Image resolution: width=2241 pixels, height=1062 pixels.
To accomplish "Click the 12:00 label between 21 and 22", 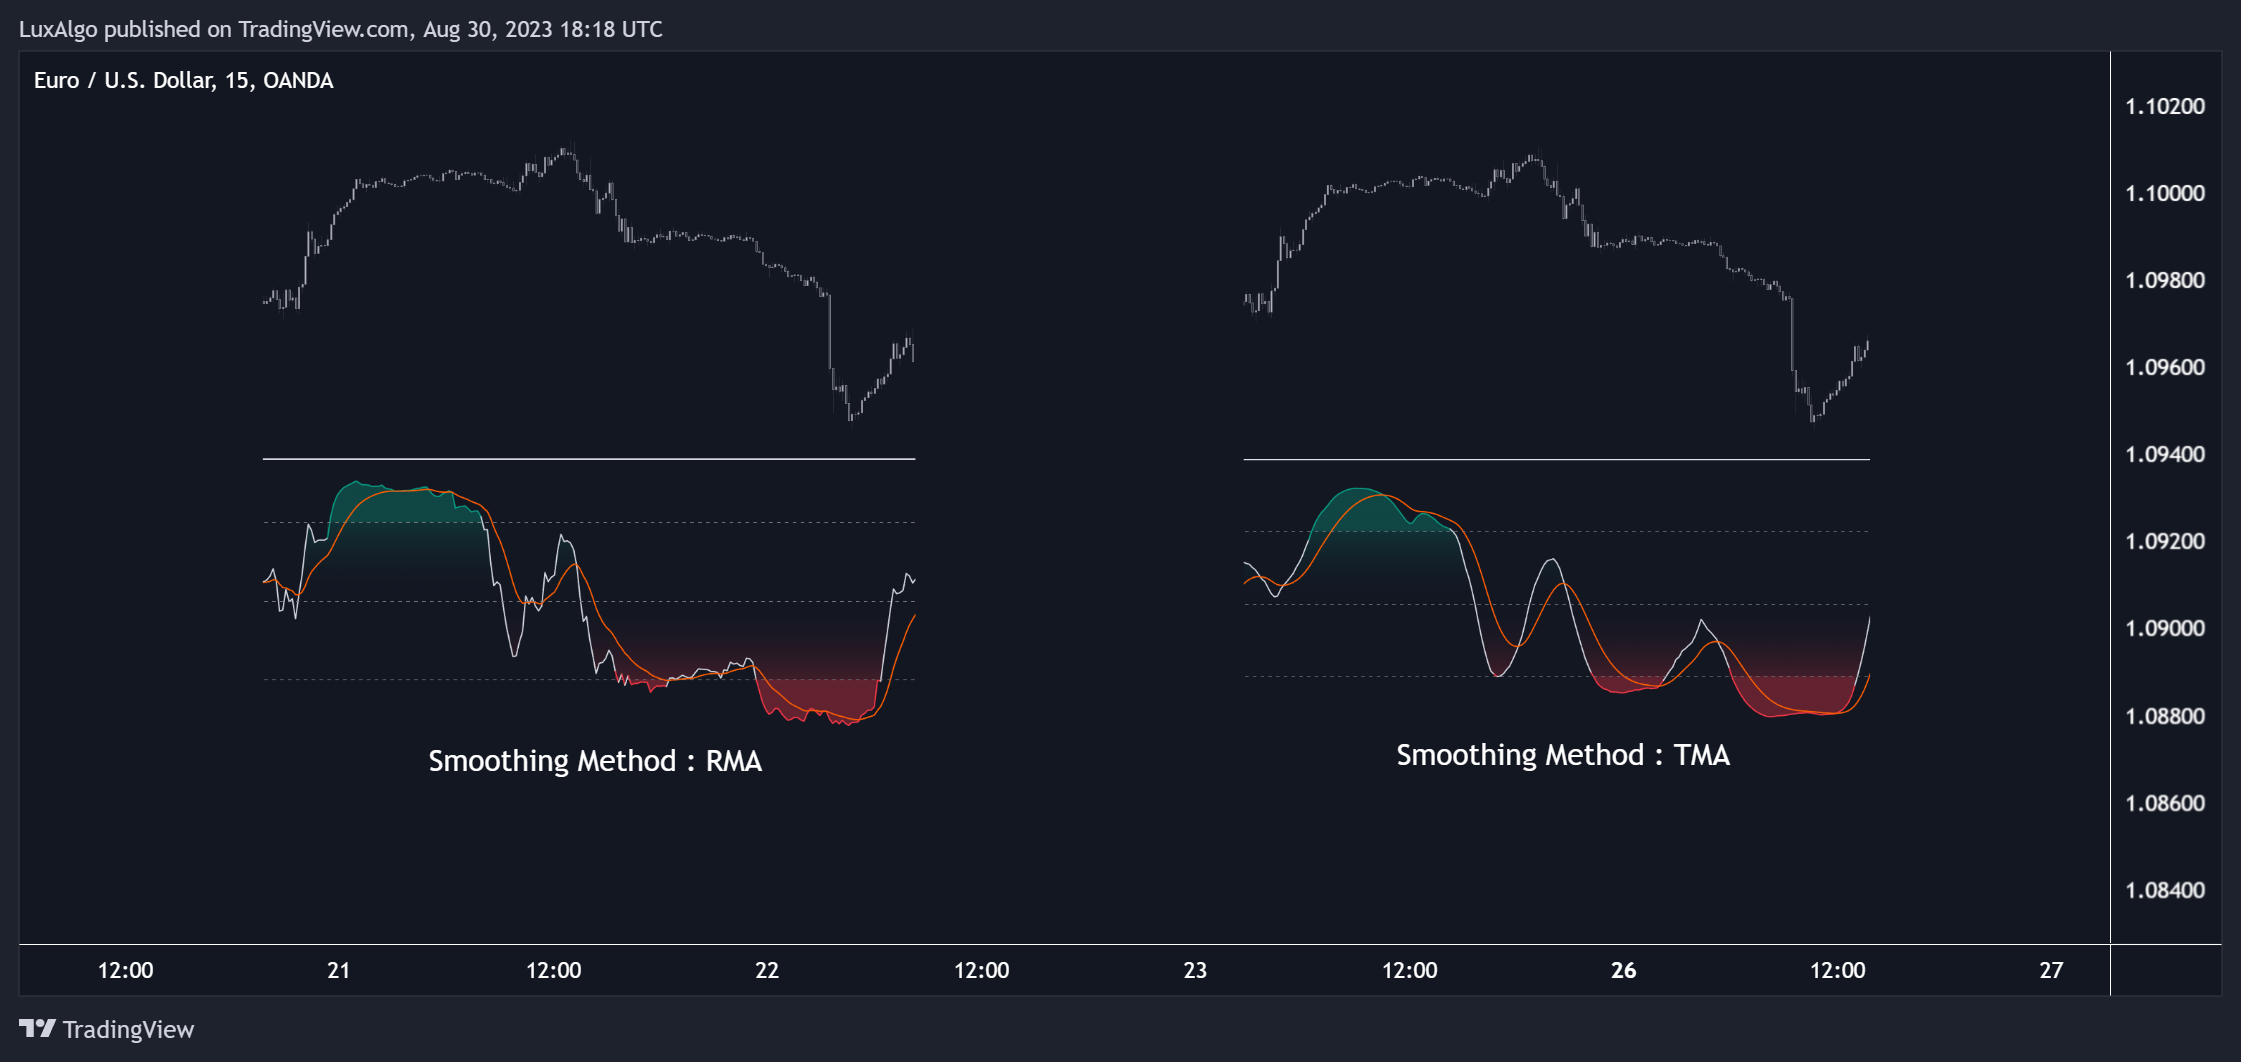I will click(x=554, y=970).
